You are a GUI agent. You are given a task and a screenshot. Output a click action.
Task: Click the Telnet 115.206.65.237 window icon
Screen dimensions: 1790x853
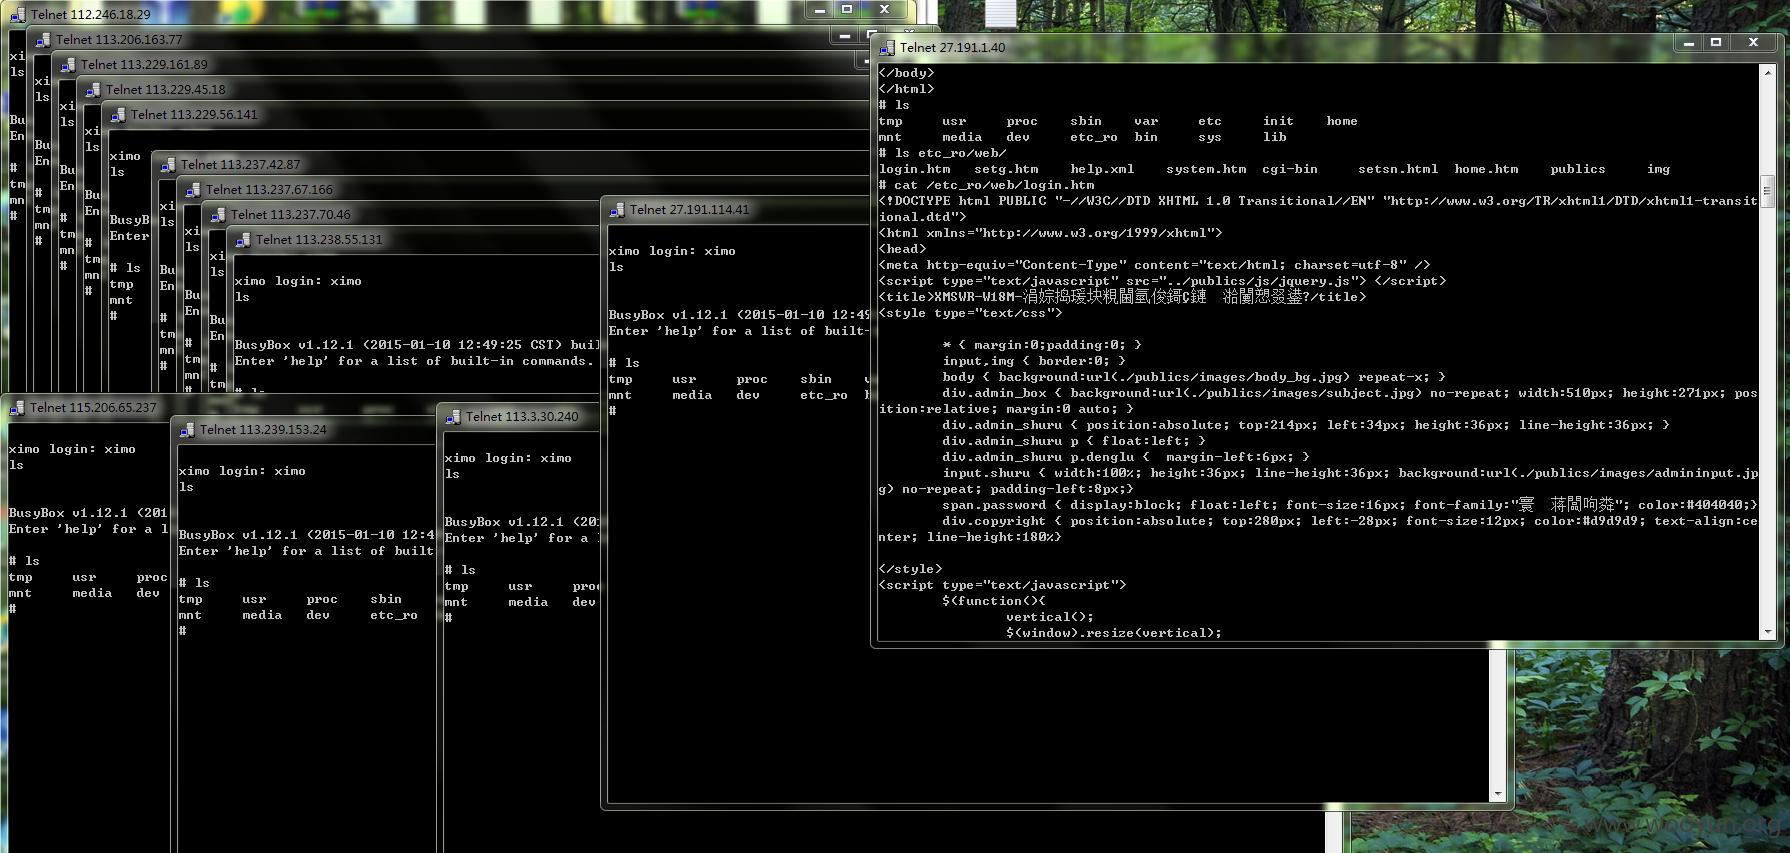(16, 407)
